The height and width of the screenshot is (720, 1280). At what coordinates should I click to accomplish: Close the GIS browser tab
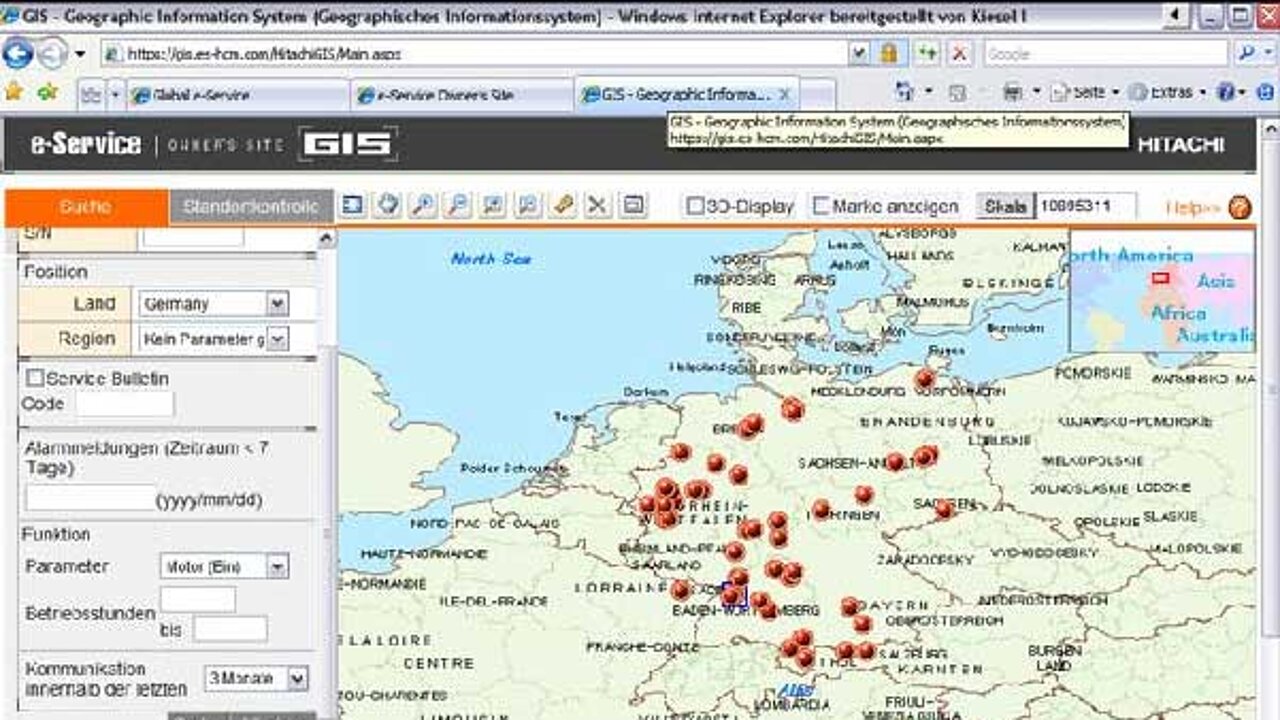tap(784, 95)
